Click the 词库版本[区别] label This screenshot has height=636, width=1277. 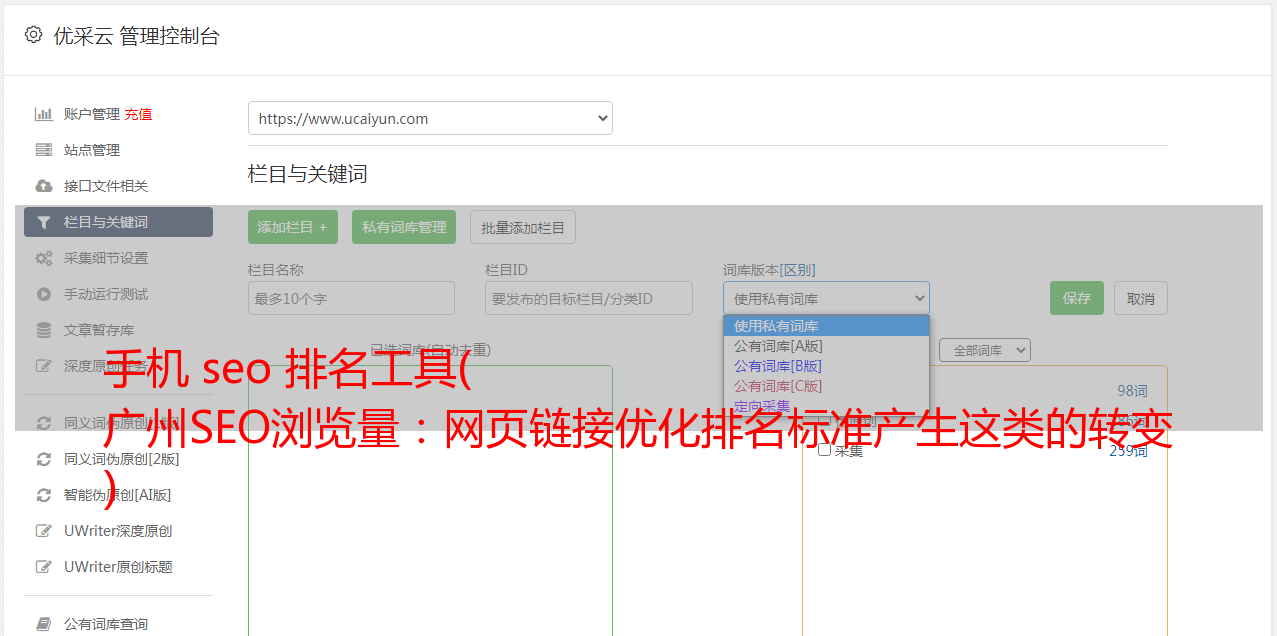click(x=769, y=270)
